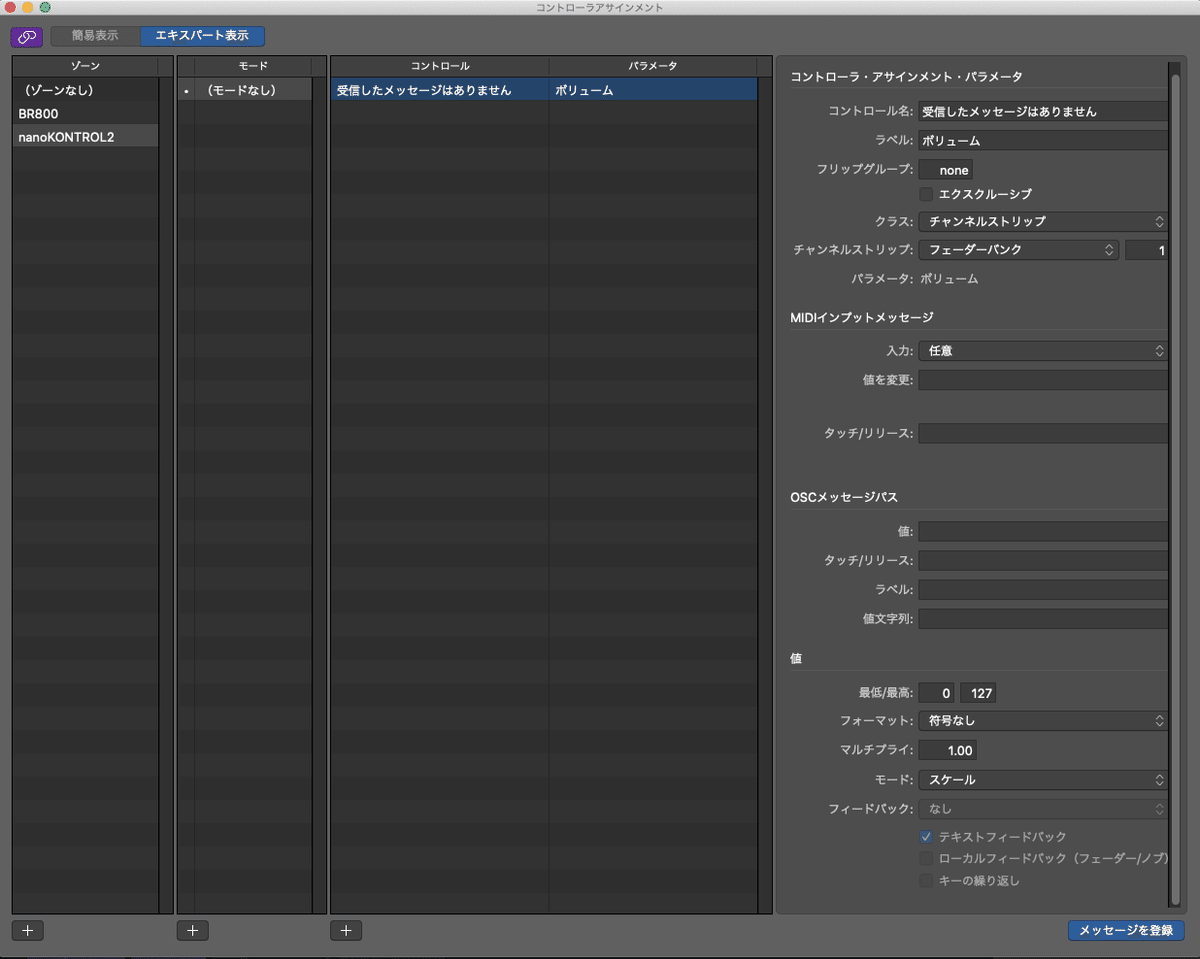Screen dimensions: 1200x959
Task: Uncheck テキストフィードバック checkbox
Action: pos(926,837)
